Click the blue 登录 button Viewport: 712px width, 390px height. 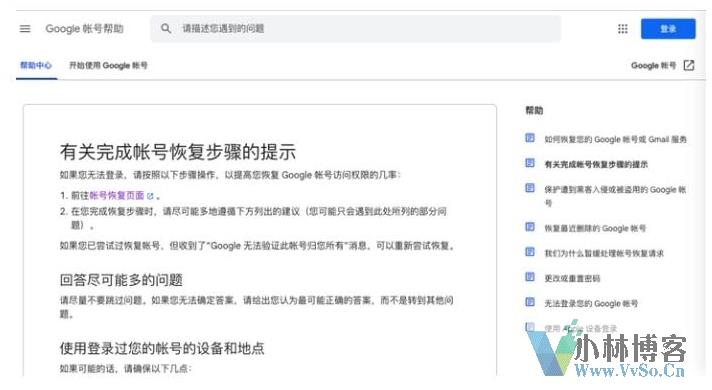(668, 29)
